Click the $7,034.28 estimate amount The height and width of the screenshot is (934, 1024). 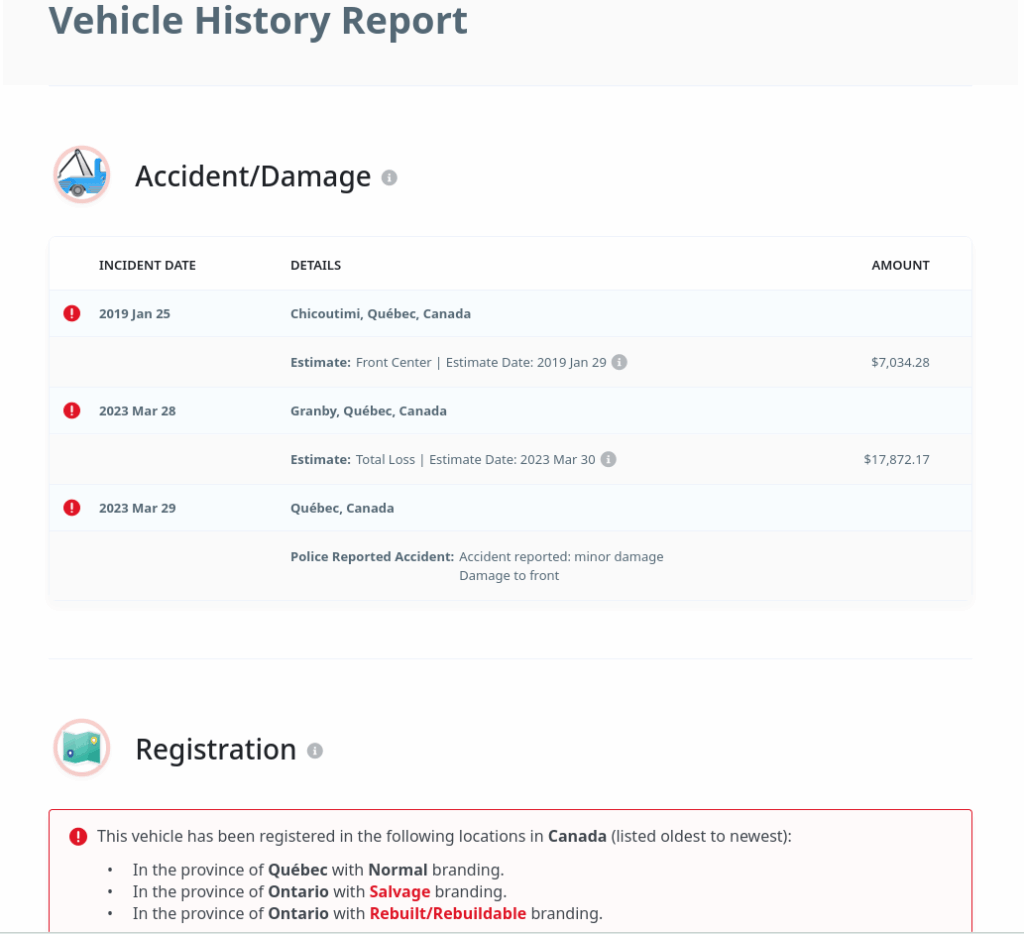pos(900,362)
